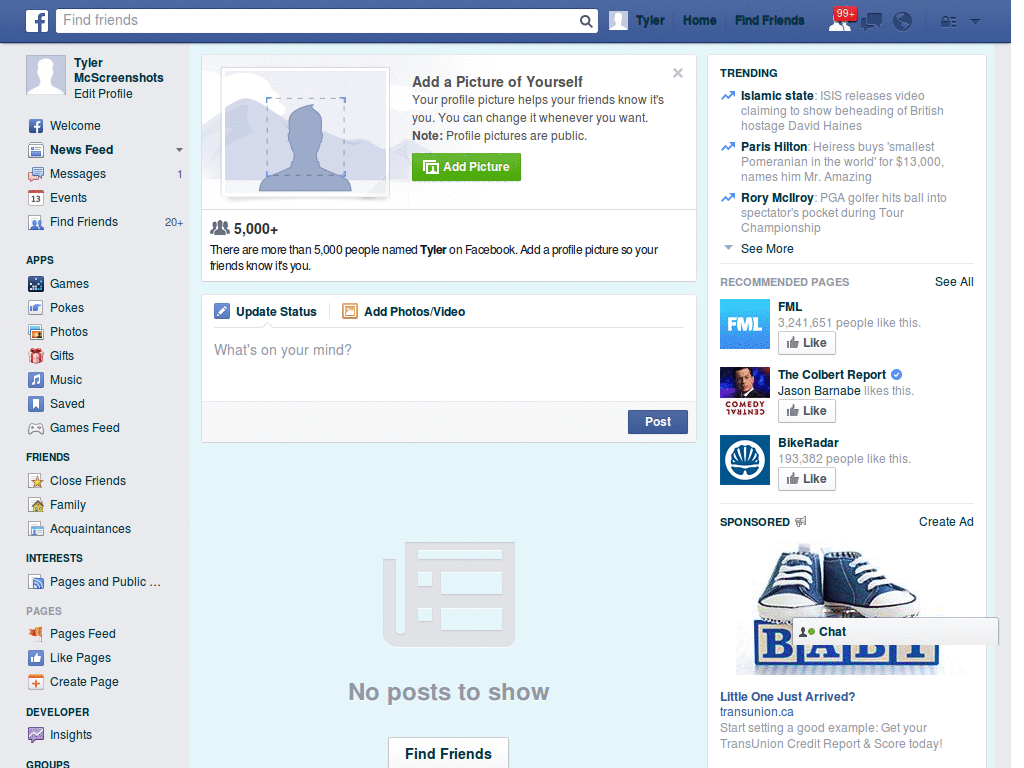Click Find Friends button below No posts
Viewport: 1024px width, 768px height.
coord(448,754)
